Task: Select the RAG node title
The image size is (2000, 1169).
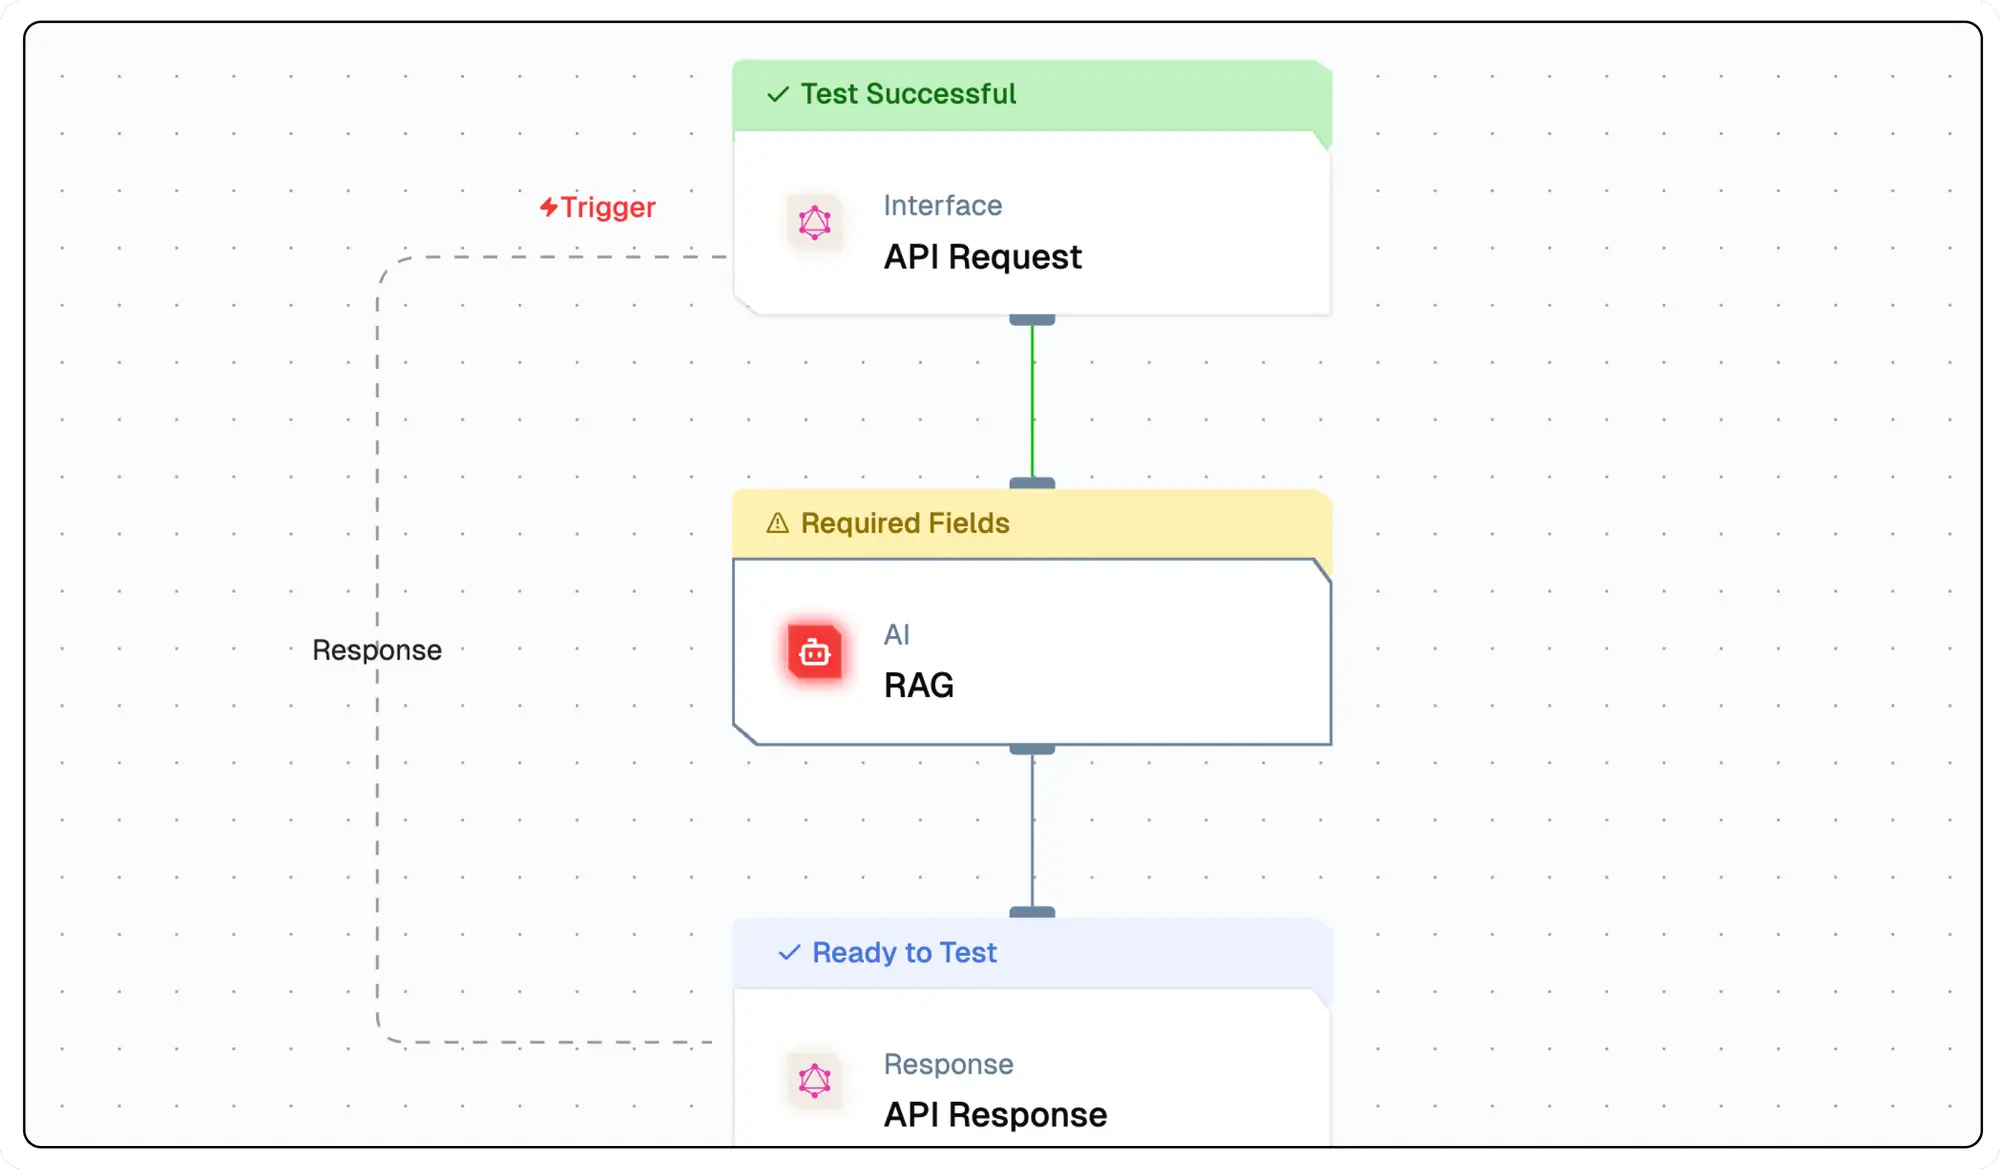Action: point(918,686)
